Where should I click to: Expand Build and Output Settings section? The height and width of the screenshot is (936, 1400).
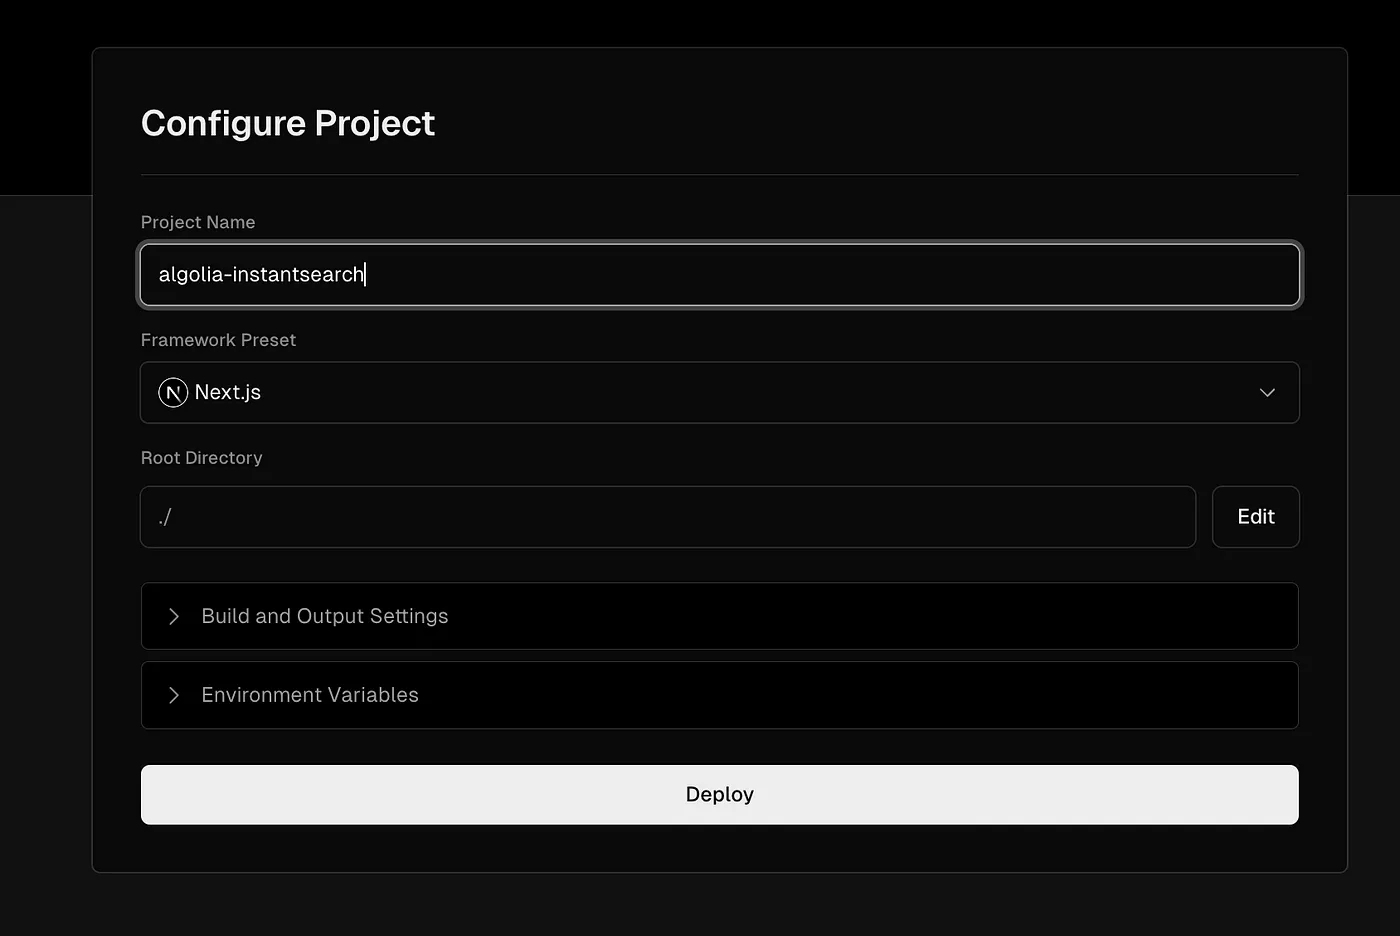(x=719, y=616)
